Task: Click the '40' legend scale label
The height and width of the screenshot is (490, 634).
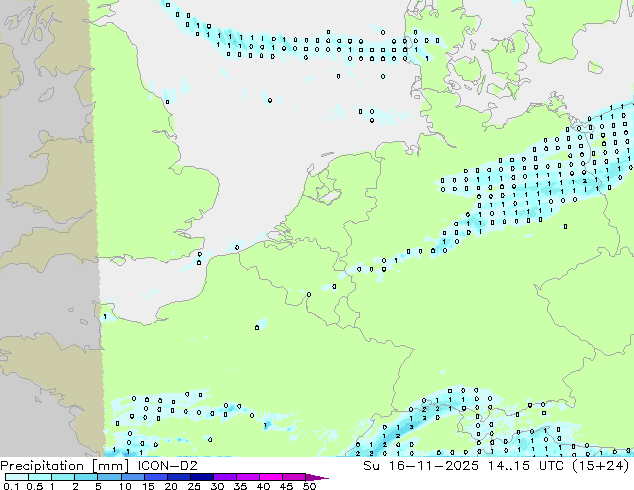Action: pos(263,486)
